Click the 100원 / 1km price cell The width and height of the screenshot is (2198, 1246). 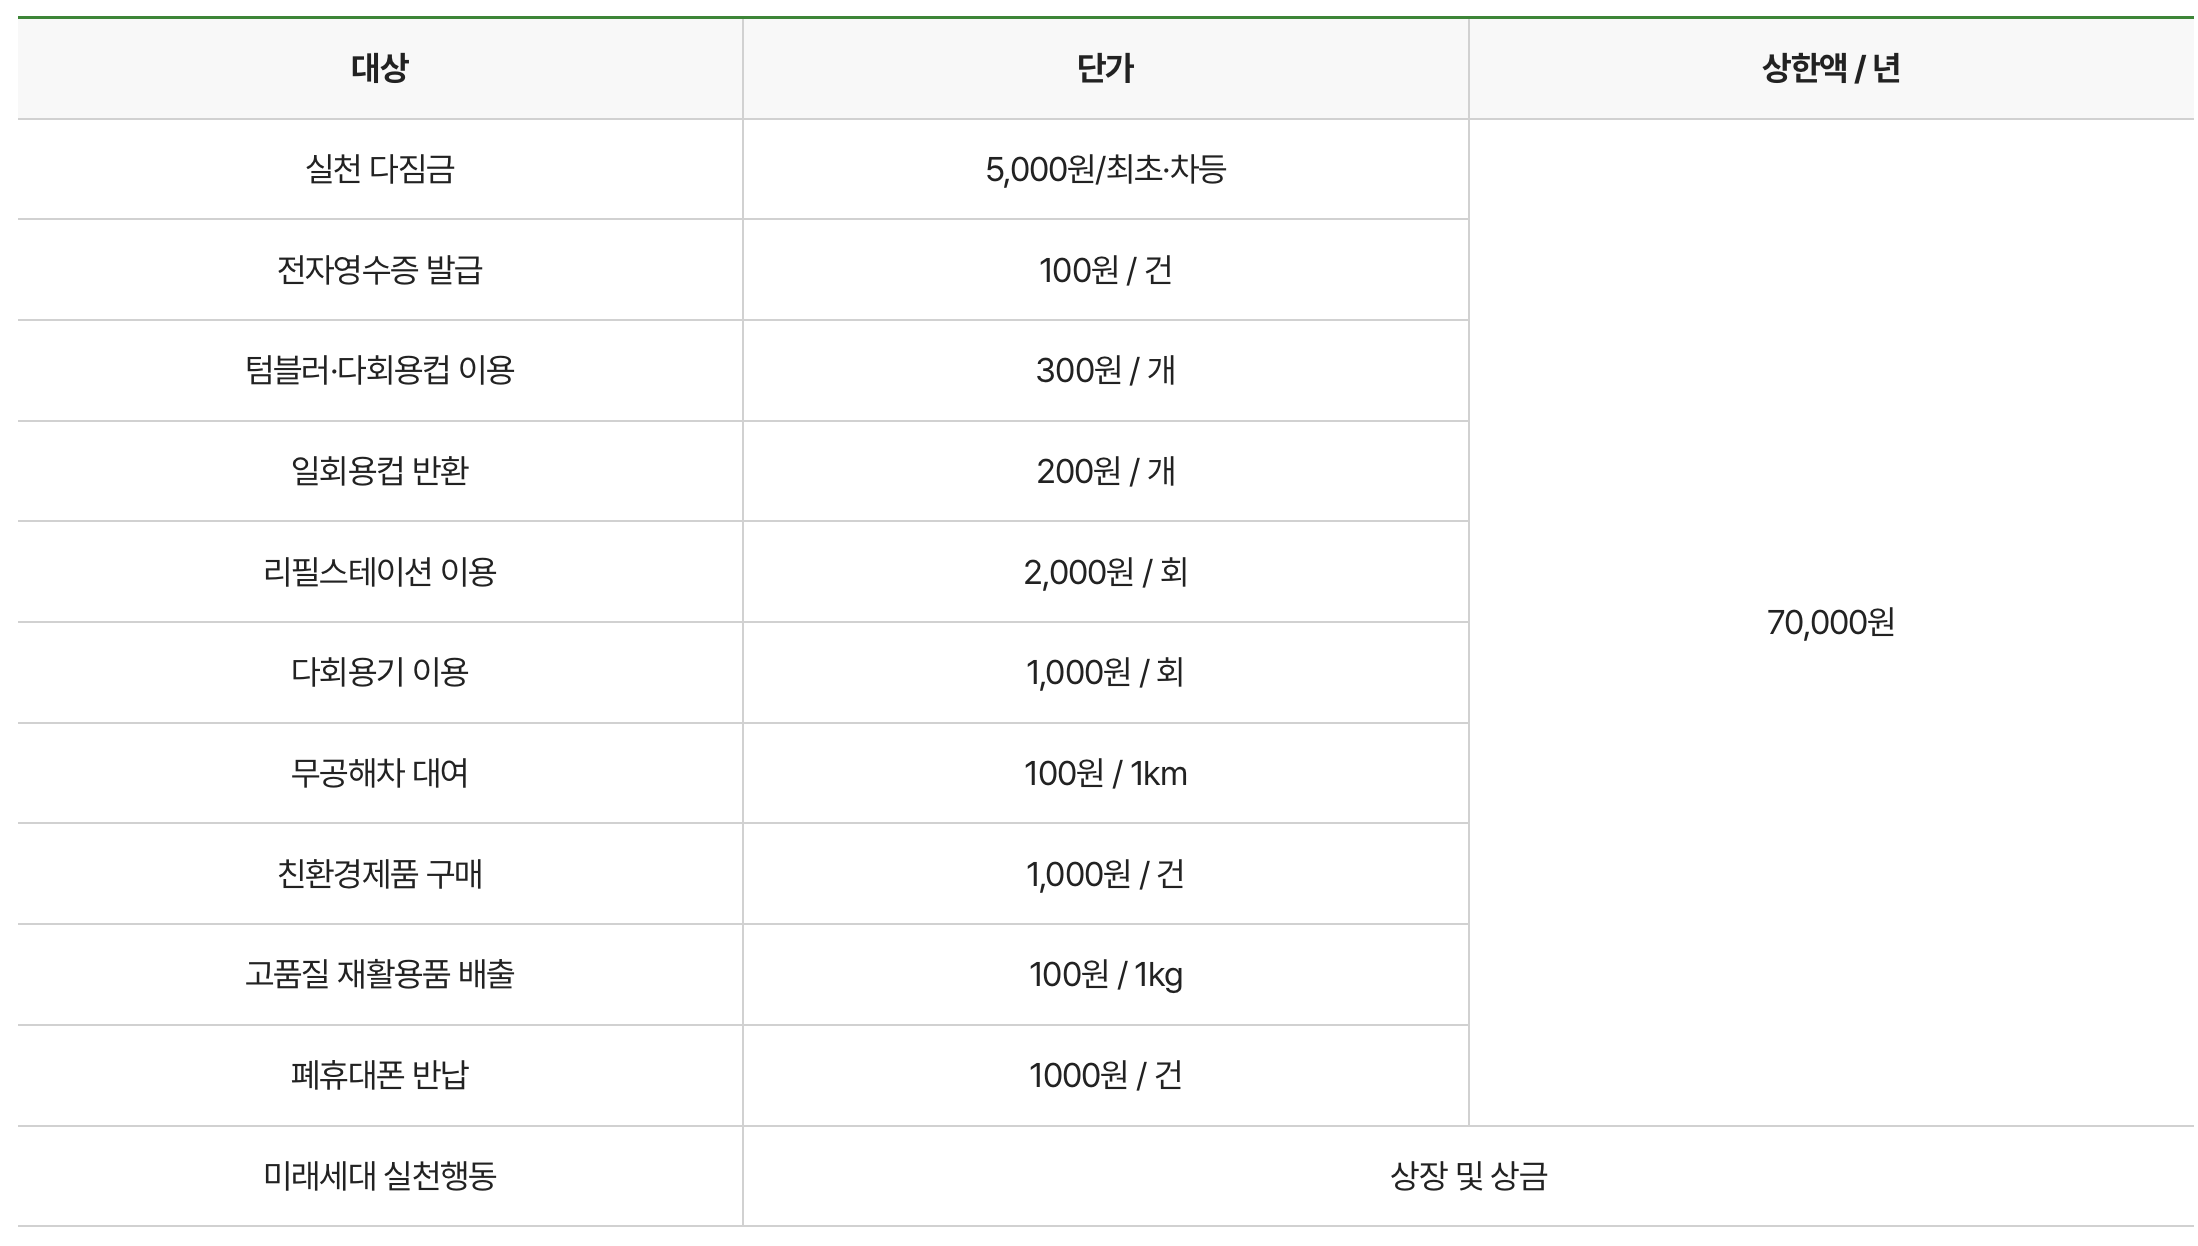pos(1106,773)
